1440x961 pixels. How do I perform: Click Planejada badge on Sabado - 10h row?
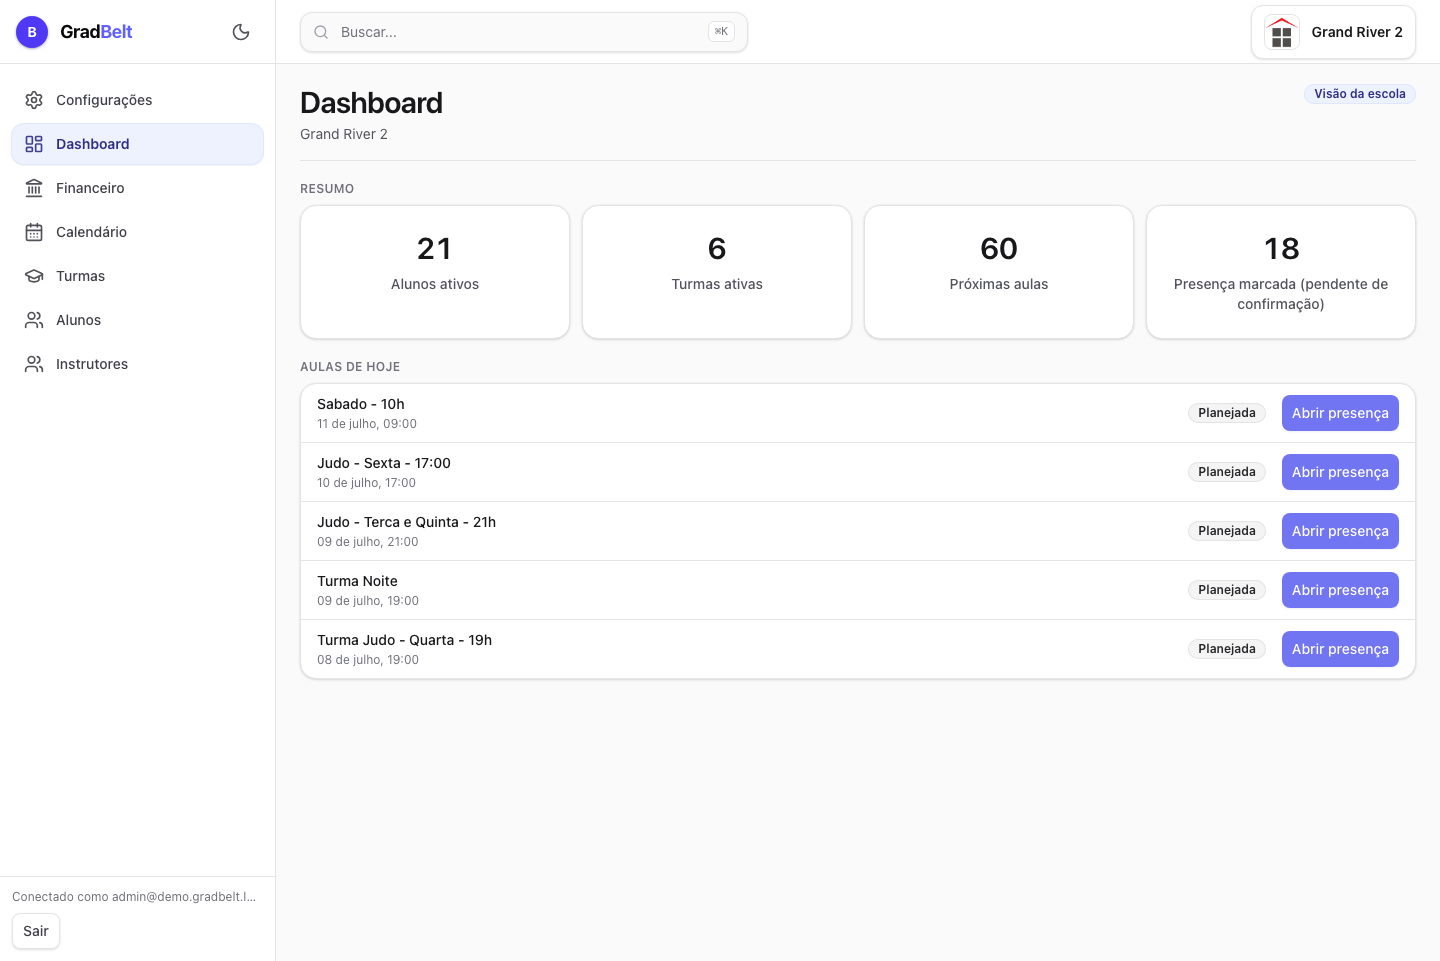click(x=1227, y=413)
